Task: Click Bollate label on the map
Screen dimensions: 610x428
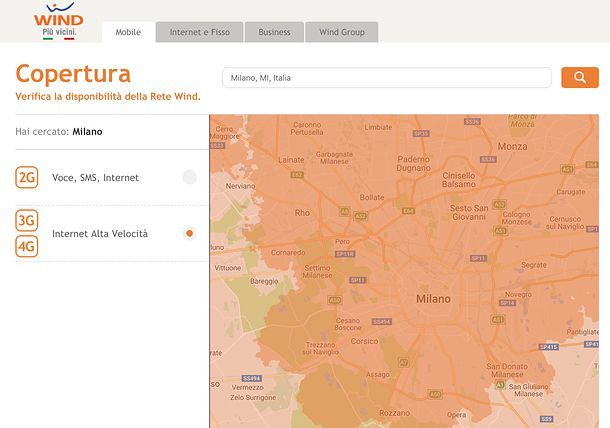Action: pyautogui.click(x=372, y=197)
